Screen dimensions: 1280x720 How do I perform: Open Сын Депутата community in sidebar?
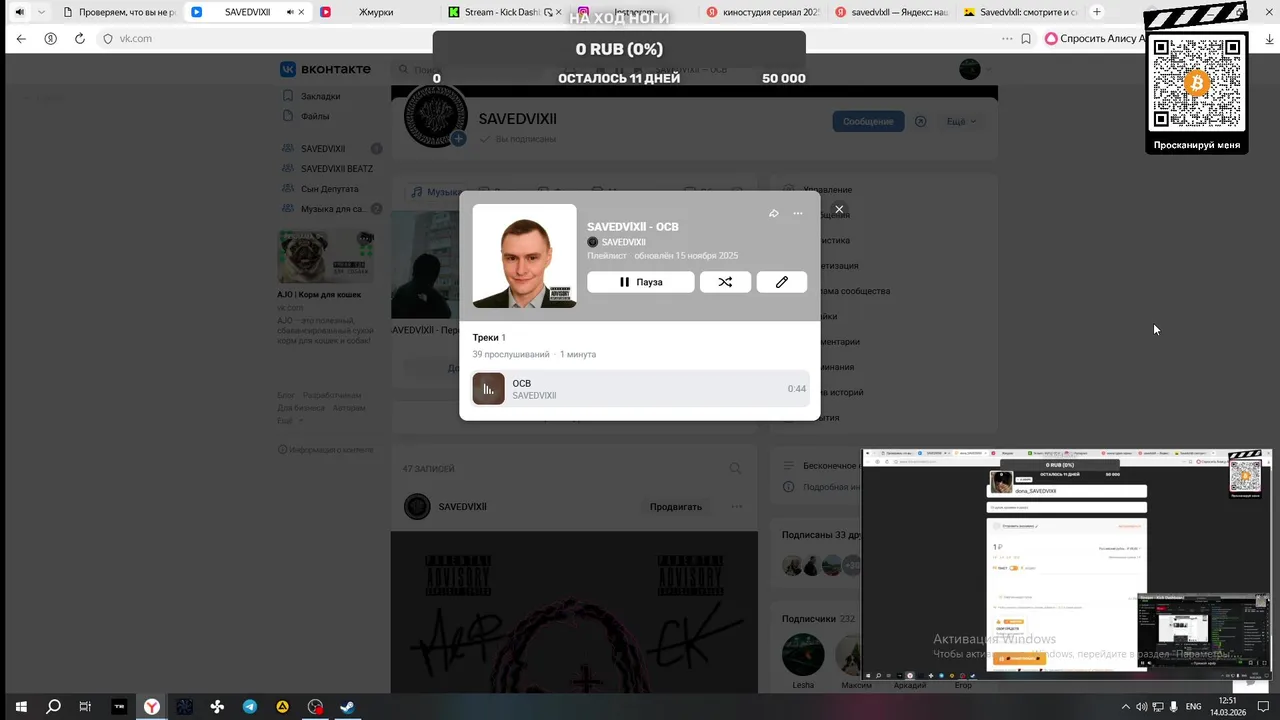coord(329,188)
